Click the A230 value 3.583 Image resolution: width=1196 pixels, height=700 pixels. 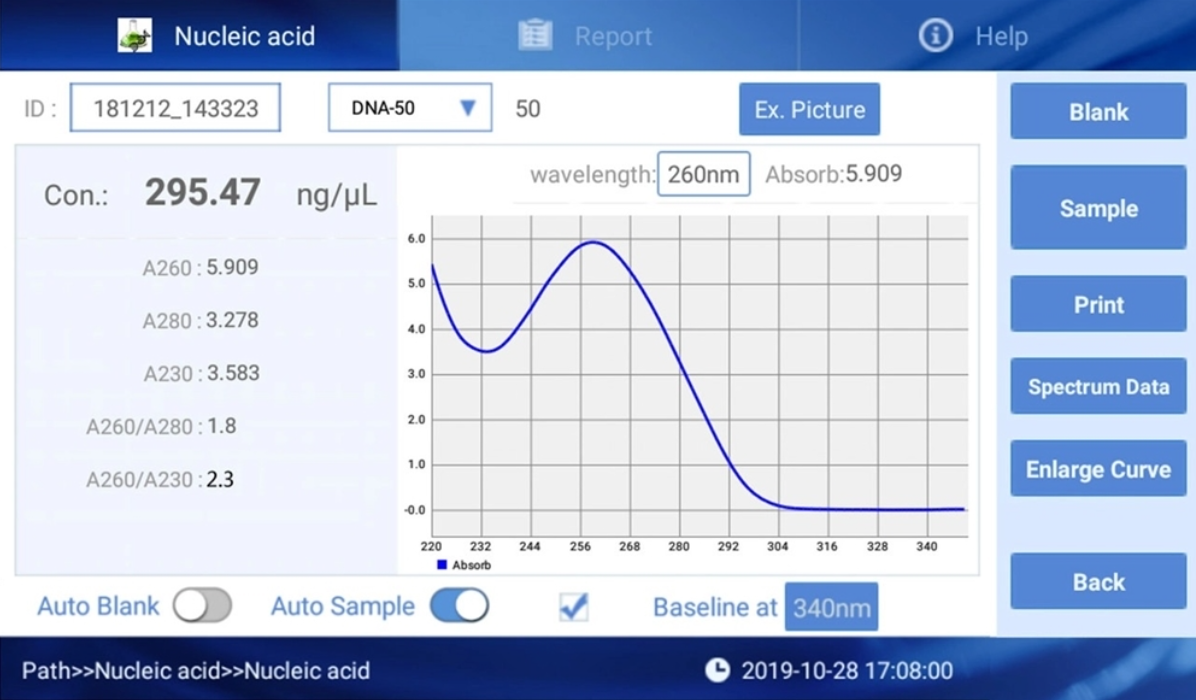click(x=233, y=373)
